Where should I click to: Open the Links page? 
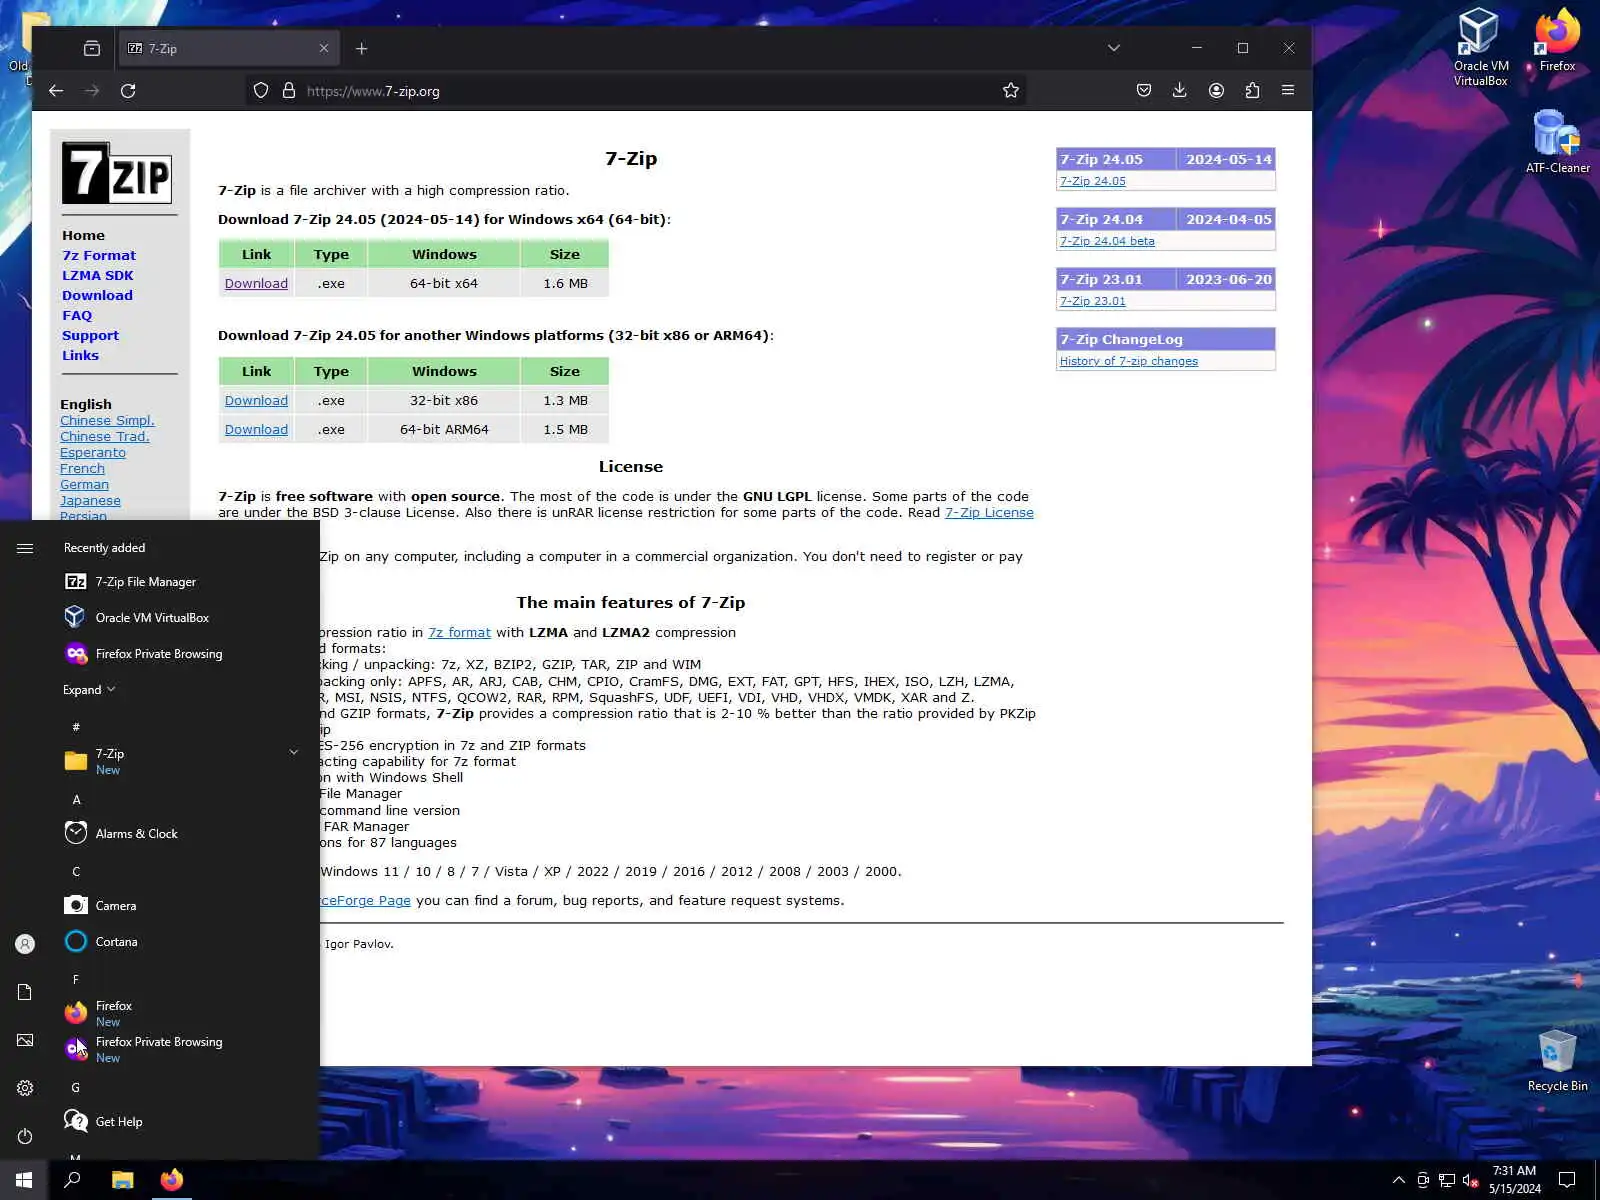tap(80, 356)
